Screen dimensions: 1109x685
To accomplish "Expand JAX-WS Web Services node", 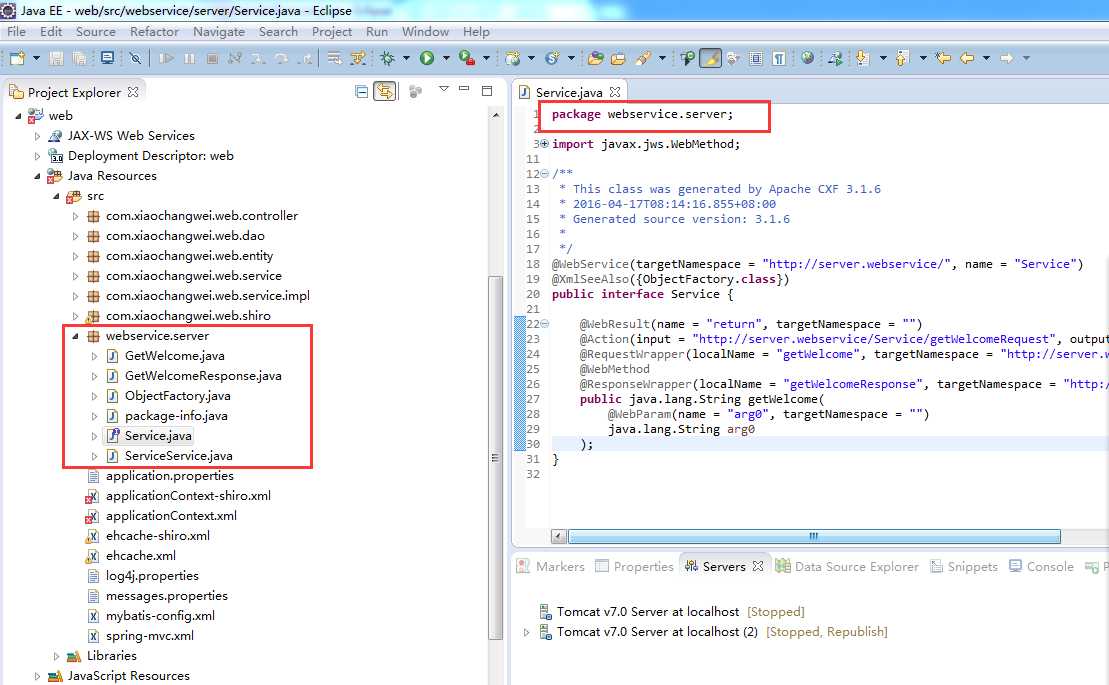I will click(37, 136).
